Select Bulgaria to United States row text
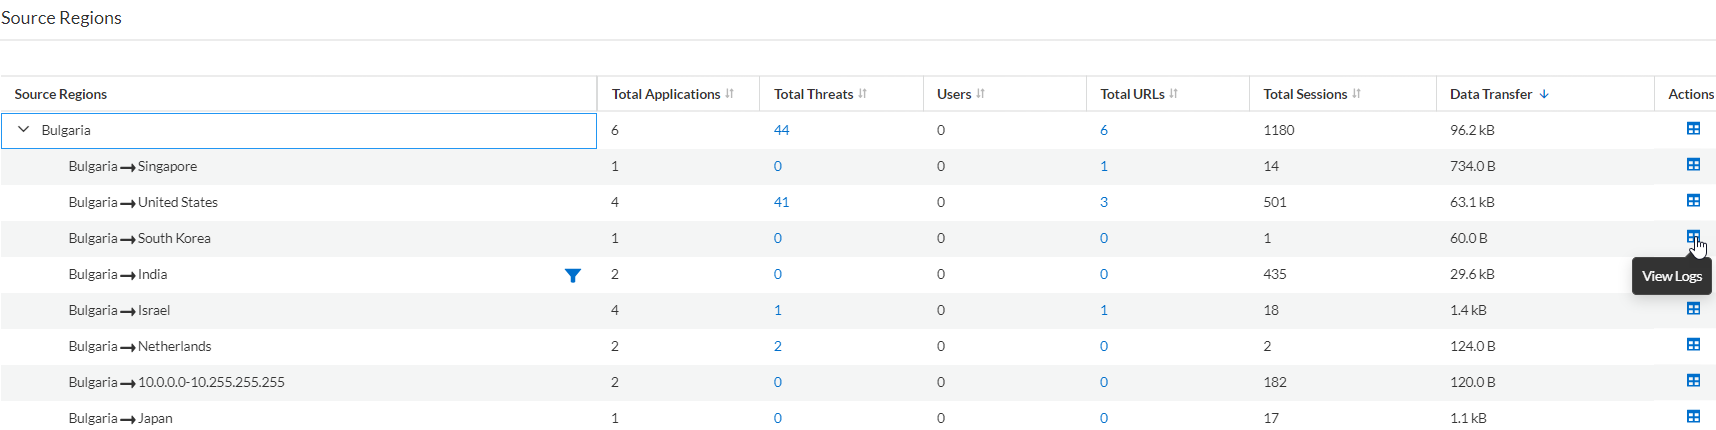 (x=143, y=202)
